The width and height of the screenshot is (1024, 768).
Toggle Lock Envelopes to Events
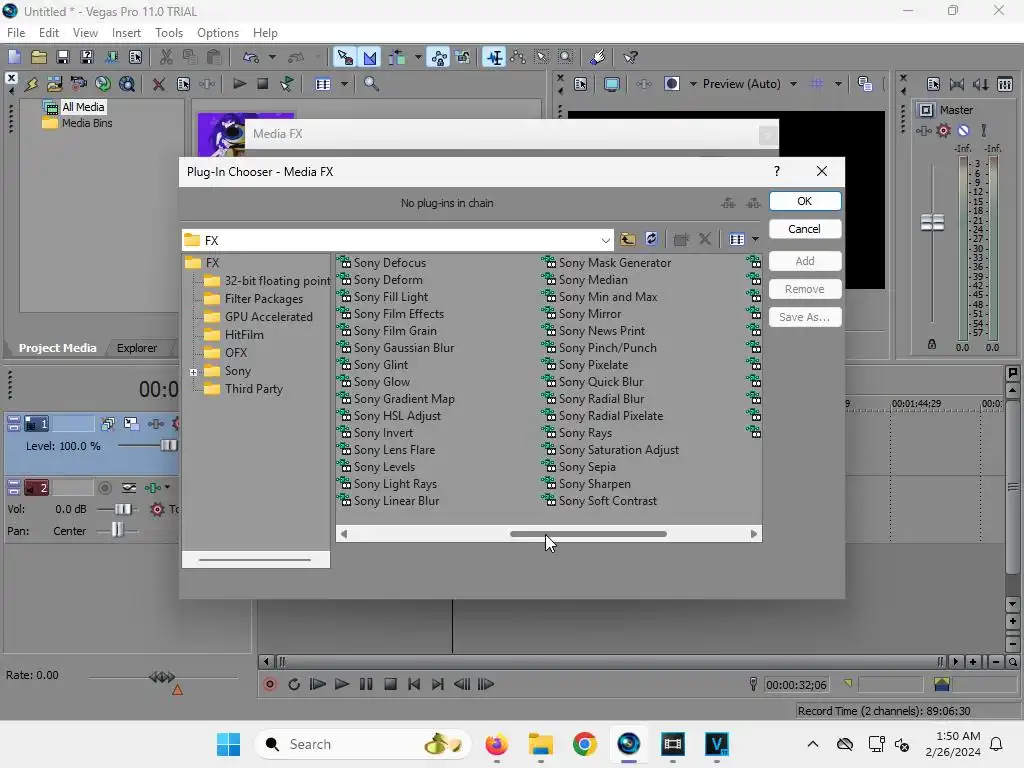(439, 57)
